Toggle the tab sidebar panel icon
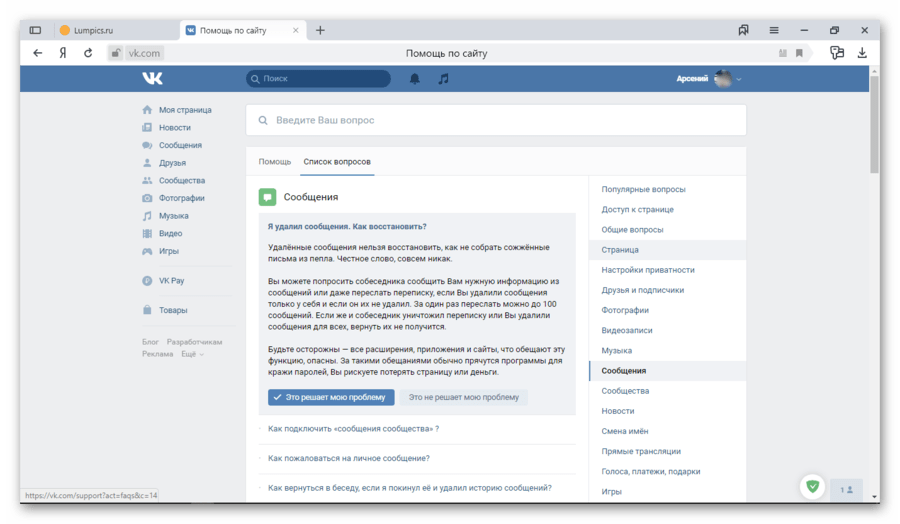This screenshot has width=900, height=524. point(36,30)
